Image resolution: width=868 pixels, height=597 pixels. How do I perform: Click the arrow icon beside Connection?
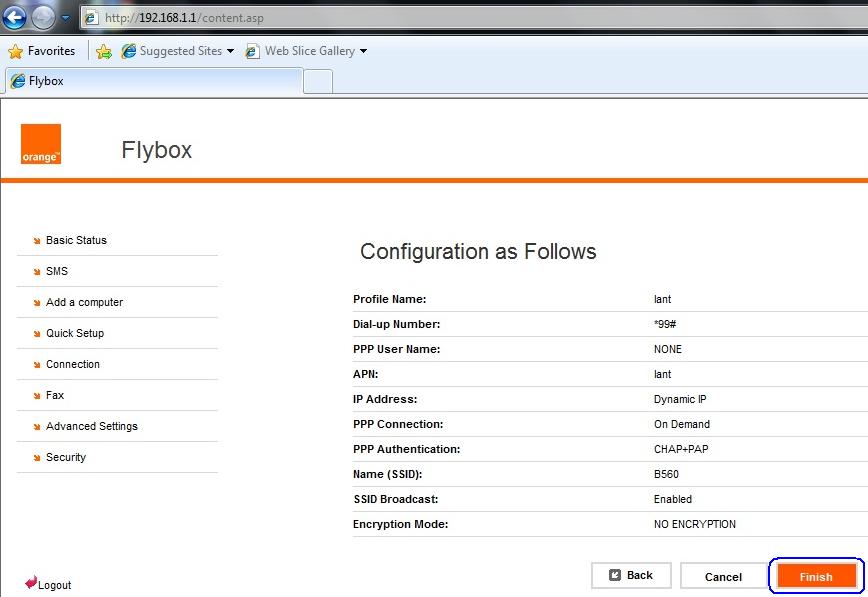click(x=37, y=364)
